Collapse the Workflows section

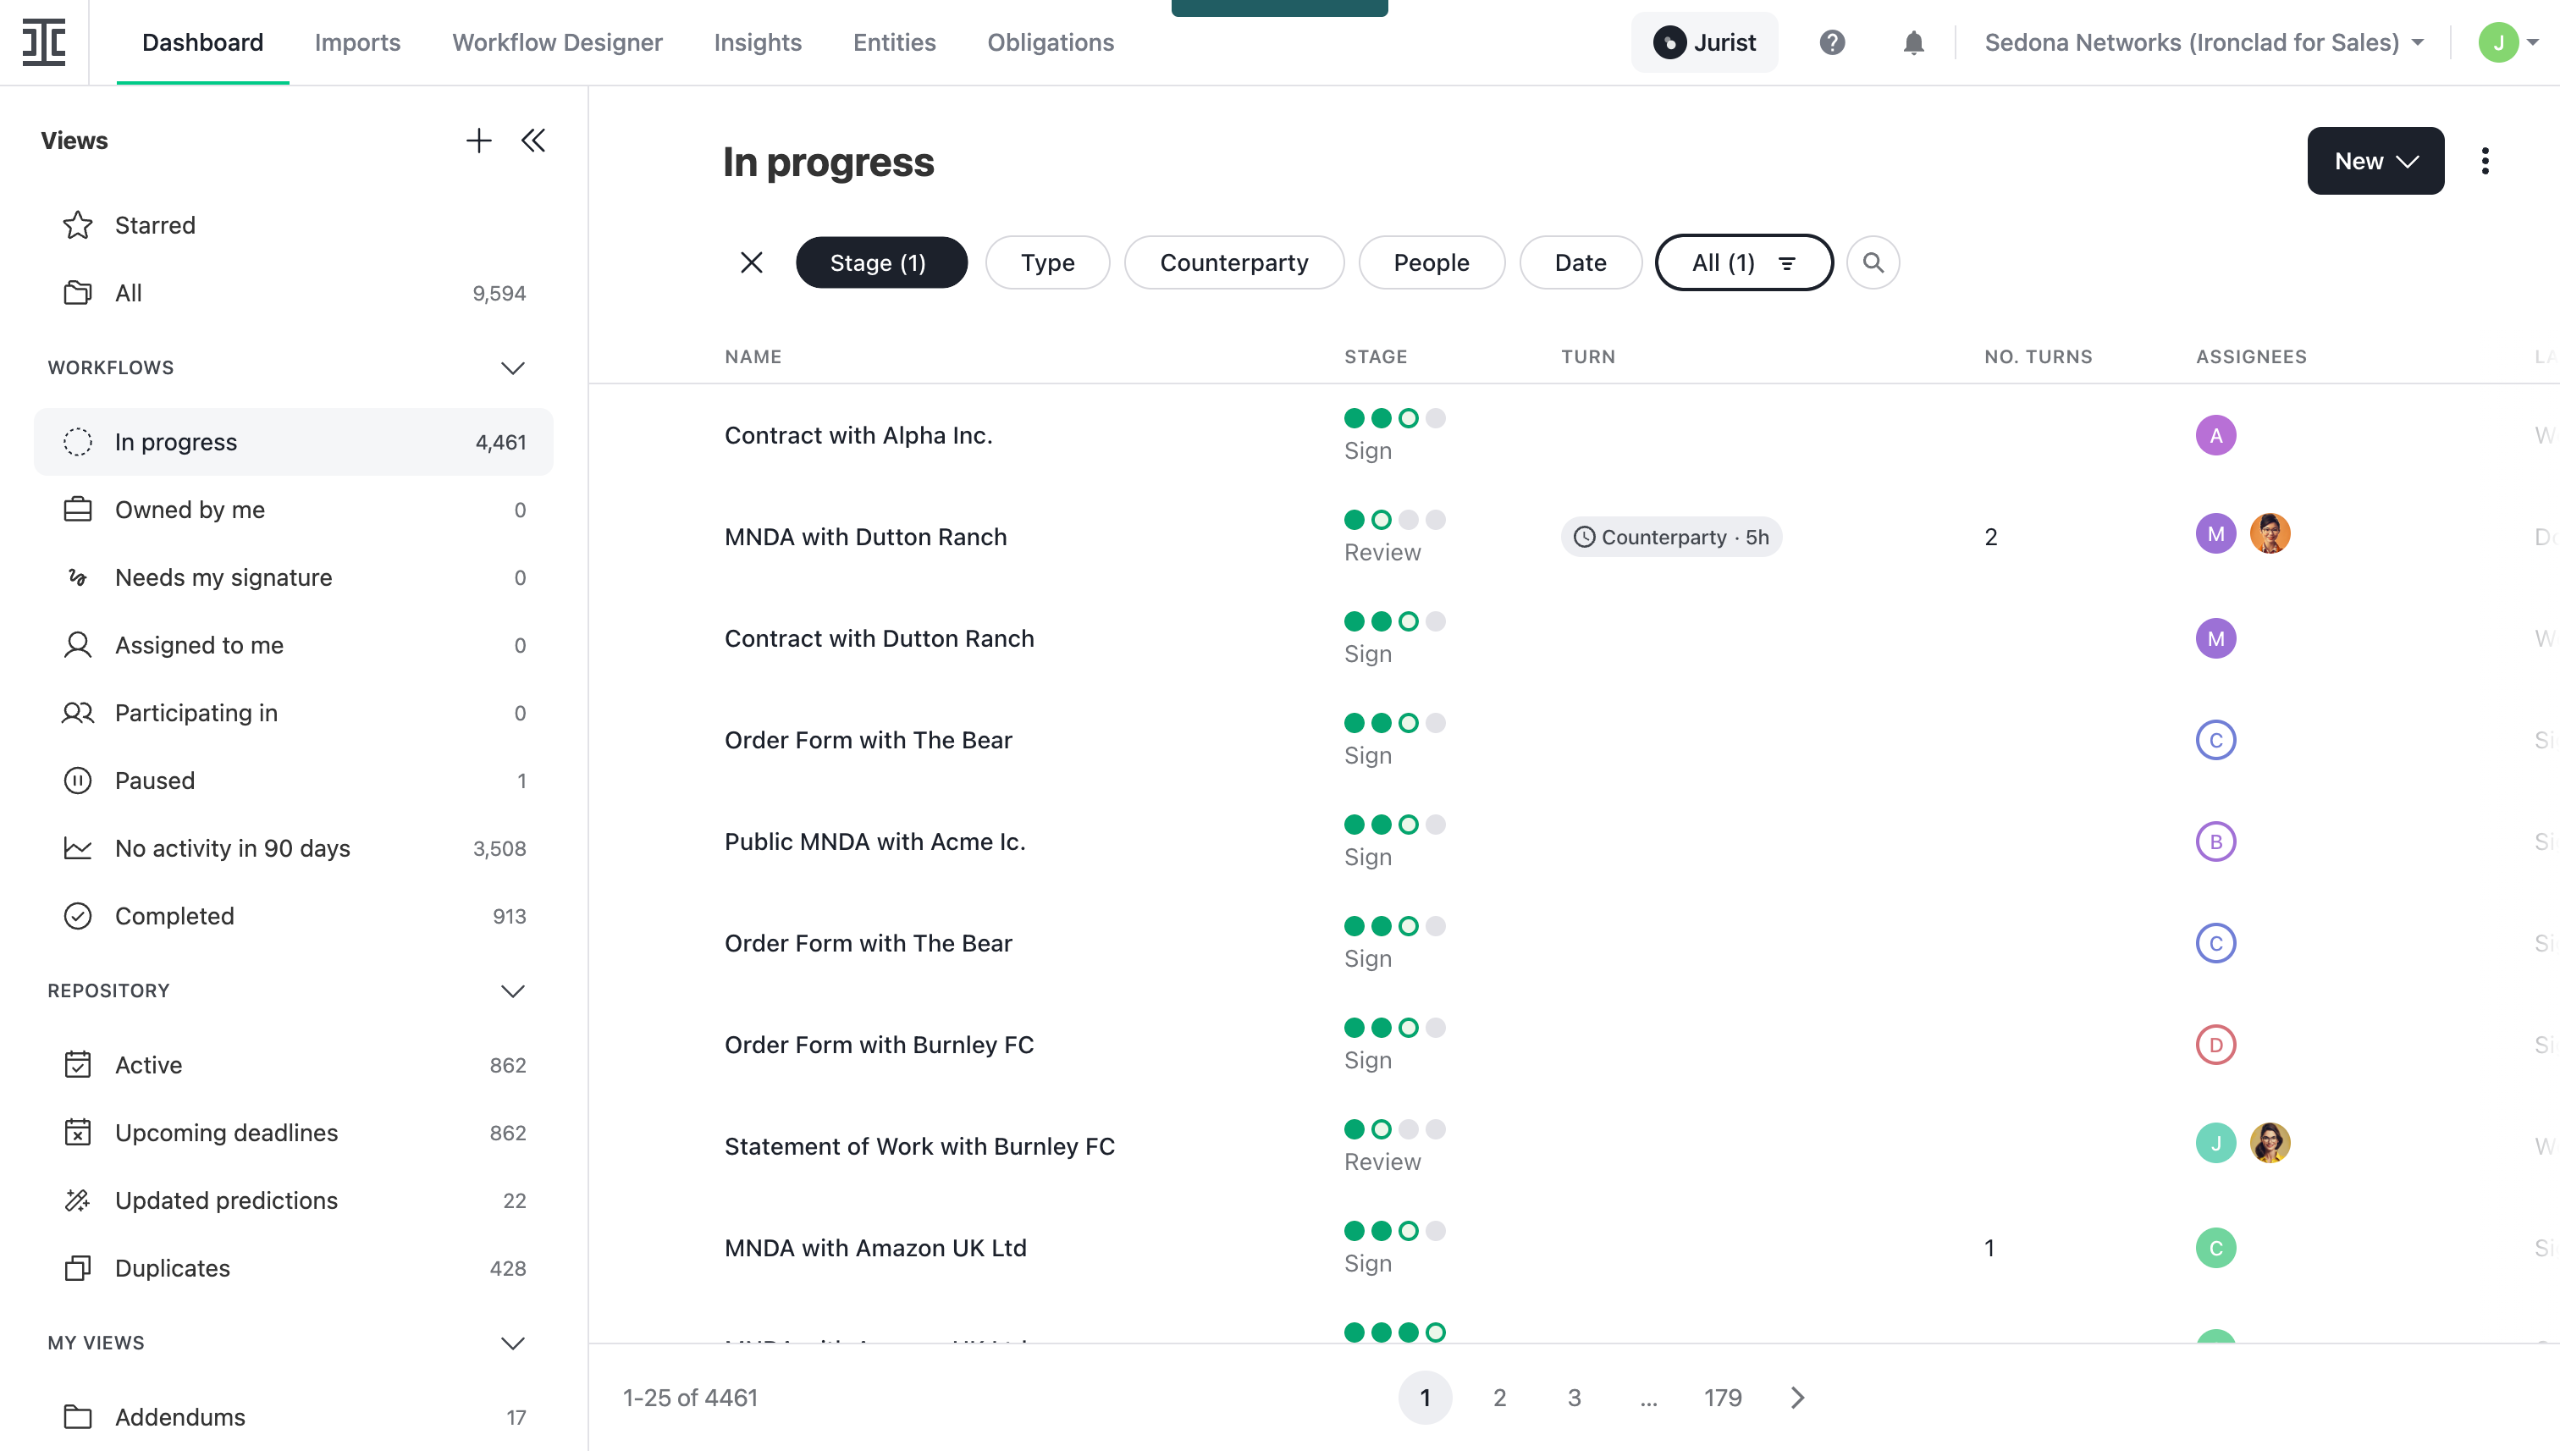coord(512,368)
